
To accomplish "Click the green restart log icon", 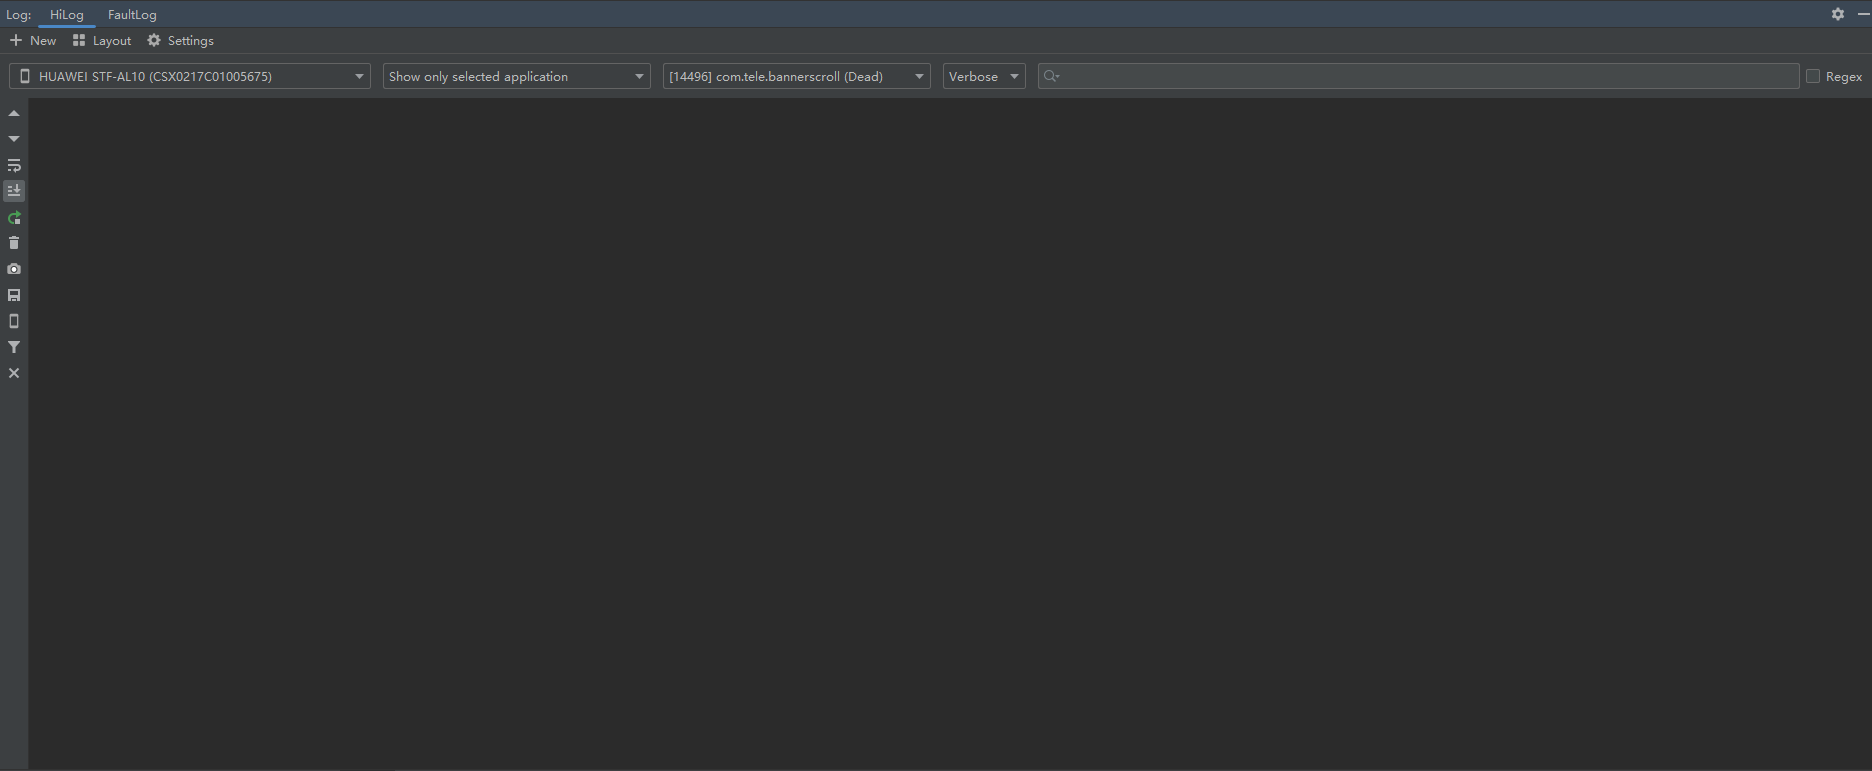I will click(x=14, y=217).
